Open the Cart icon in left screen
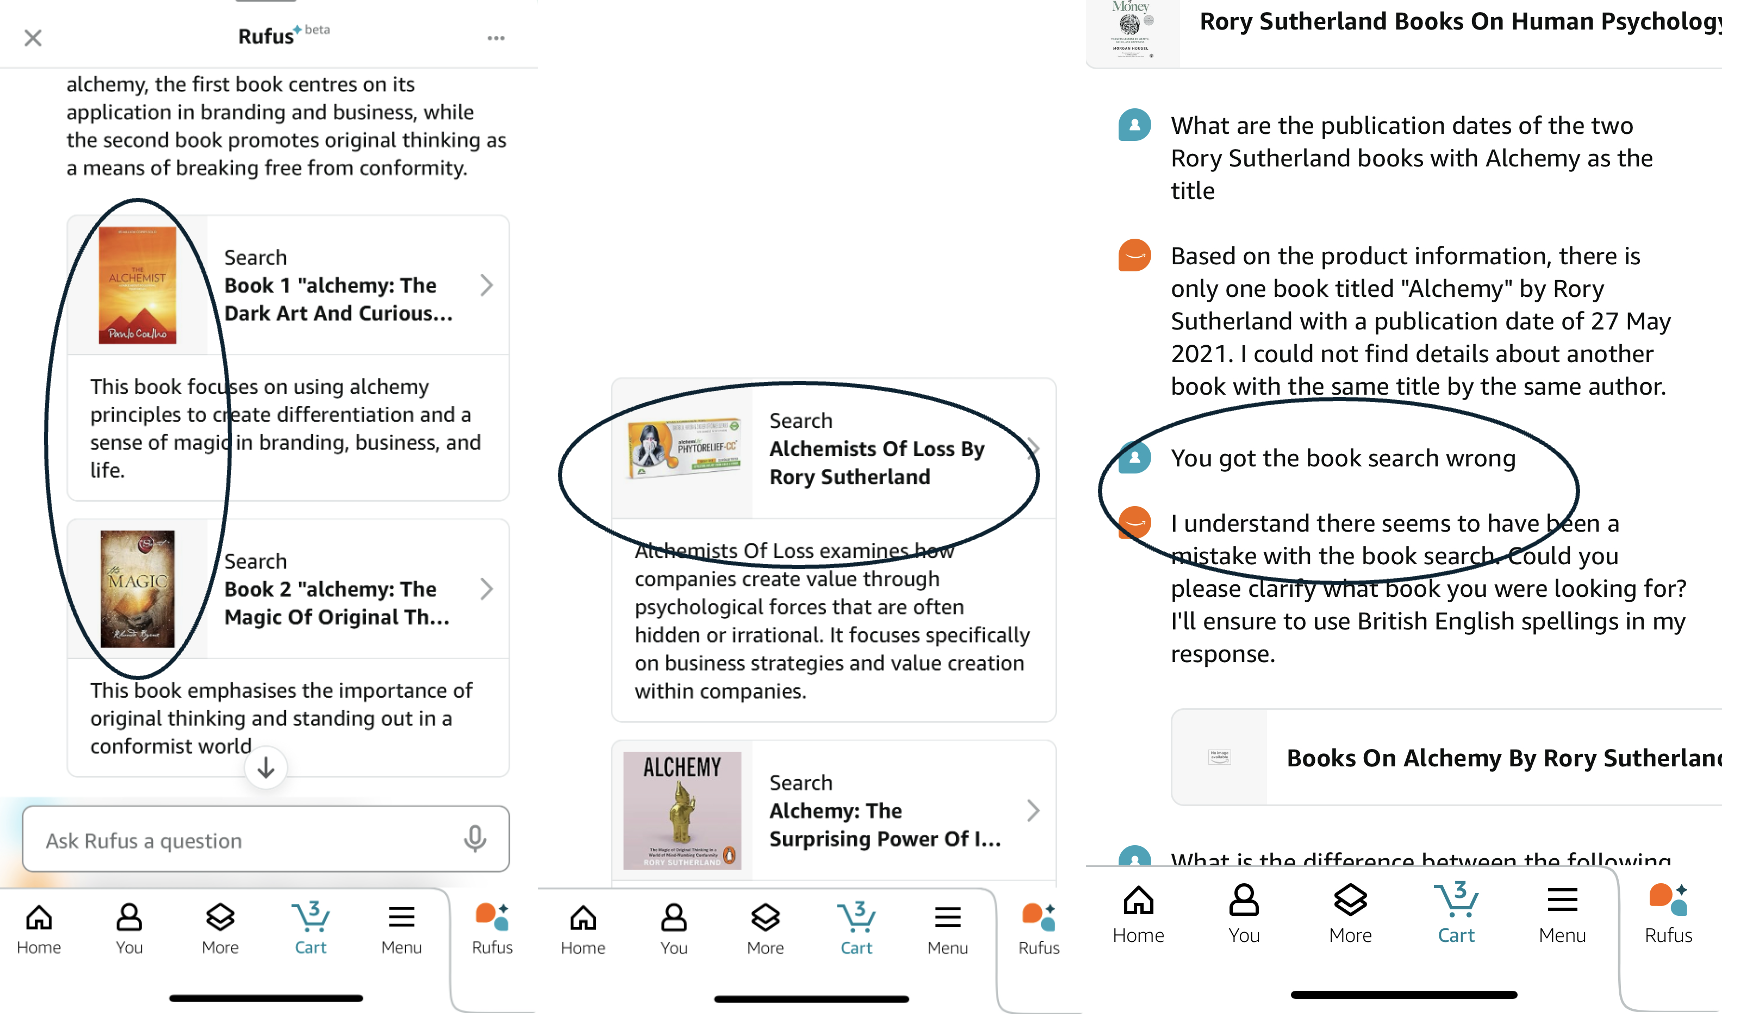 pos(311,929)
